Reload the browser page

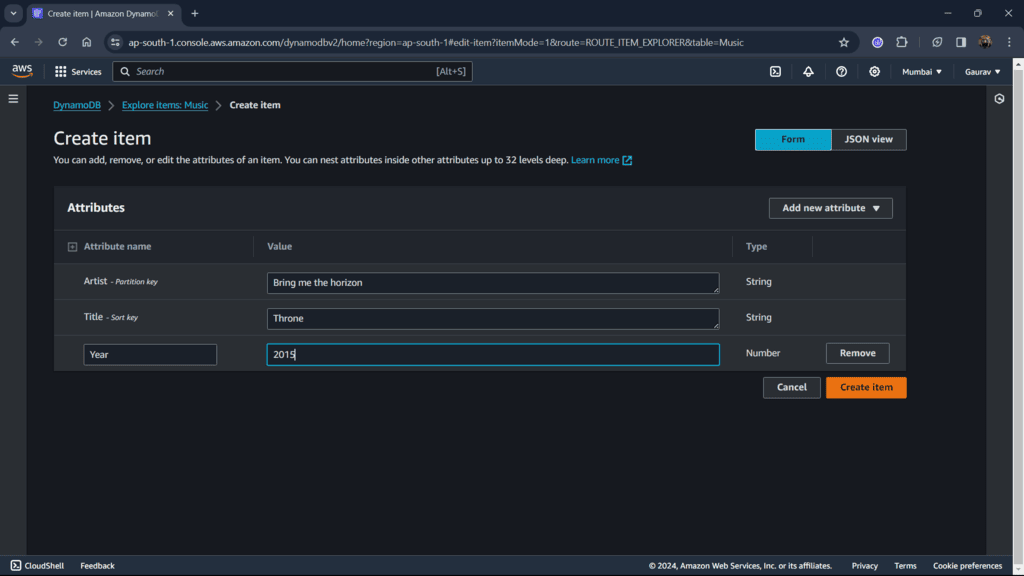pos(62,42)
